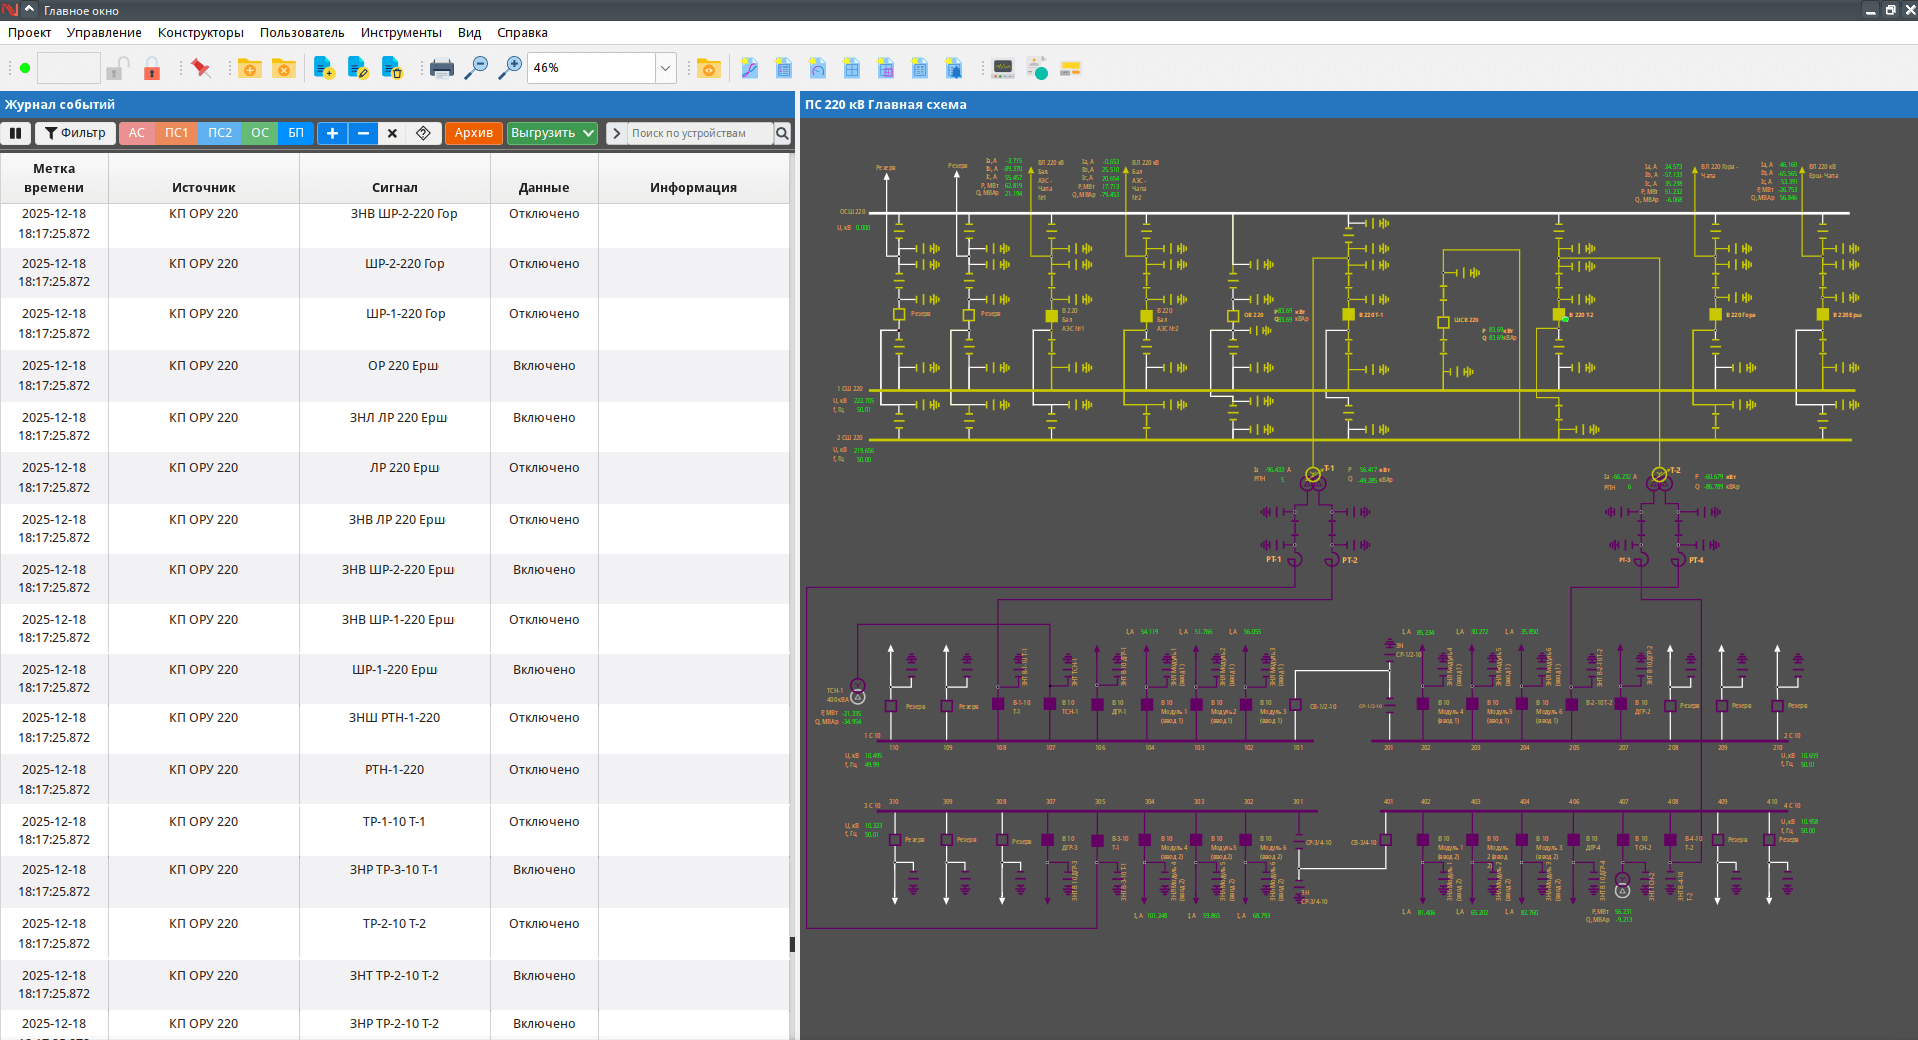1918x1040 pixels.
Task: Toggle the БП filter category
Action: [x=295, y=133]
